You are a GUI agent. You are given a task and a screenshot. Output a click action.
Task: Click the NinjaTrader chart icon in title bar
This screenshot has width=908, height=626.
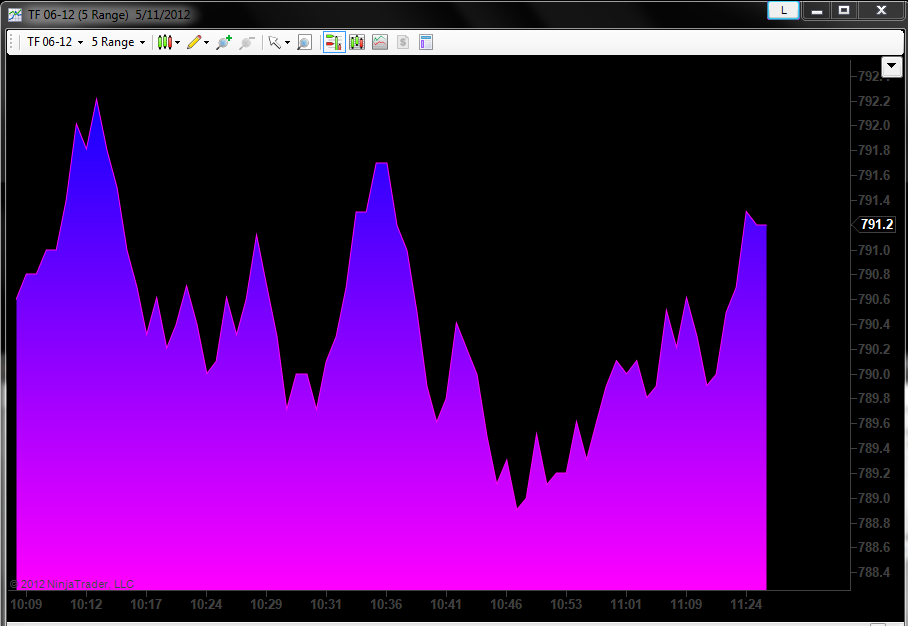pos(15,14)
